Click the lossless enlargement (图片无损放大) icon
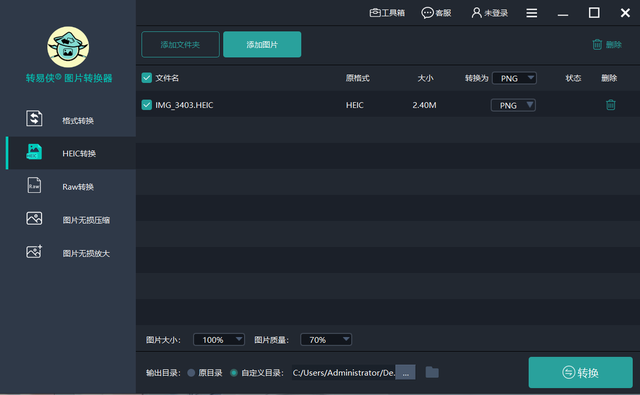This screenshot has height=395, width=640. click(34, 251)
